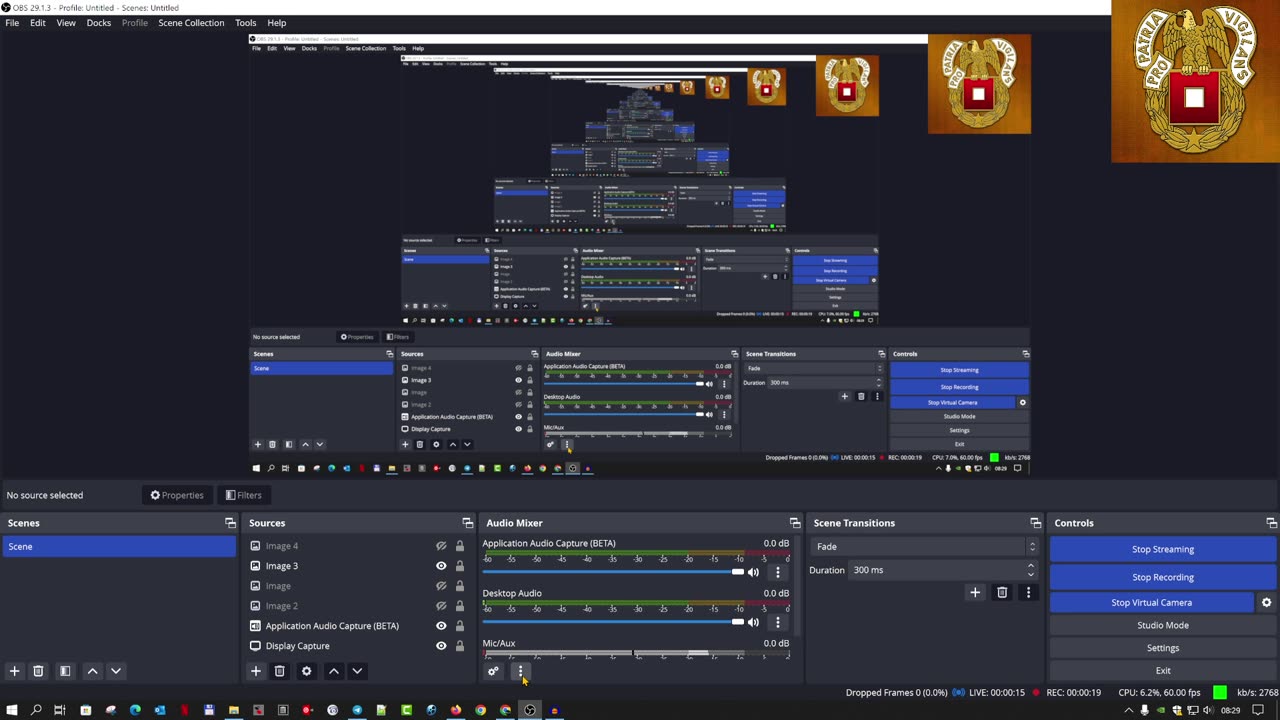This screenshot has width=1280, height=720.
Task: Open the Edit menu
Action: click(37, 23)
